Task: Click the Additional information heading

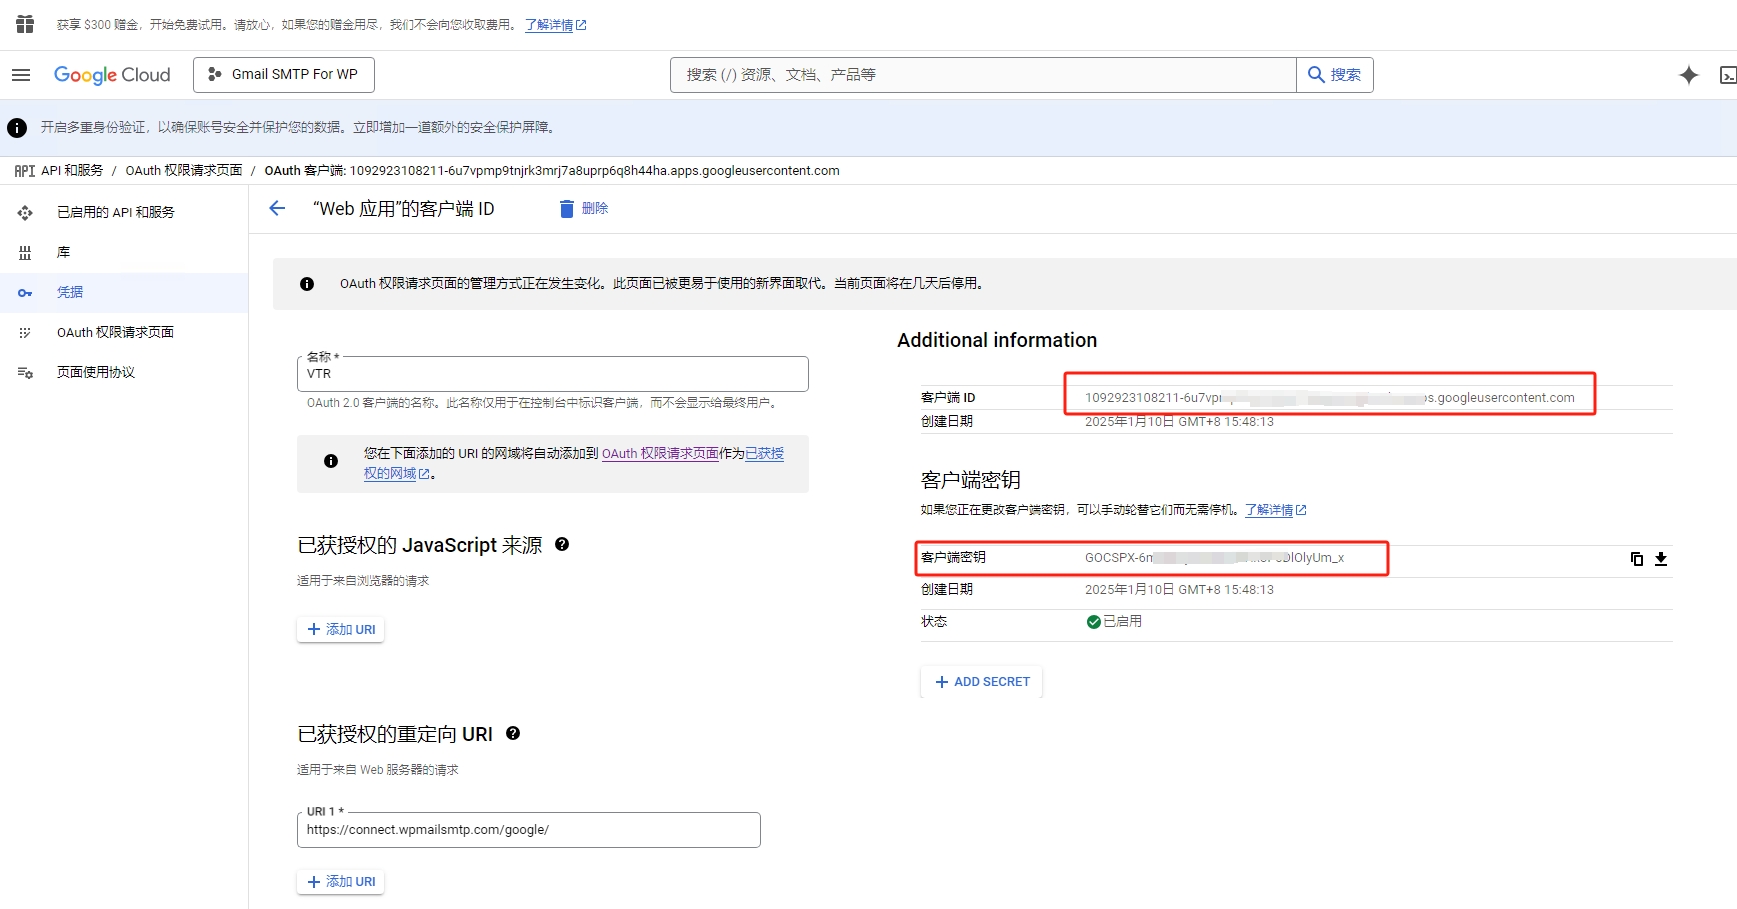Action: coord(997,340)
